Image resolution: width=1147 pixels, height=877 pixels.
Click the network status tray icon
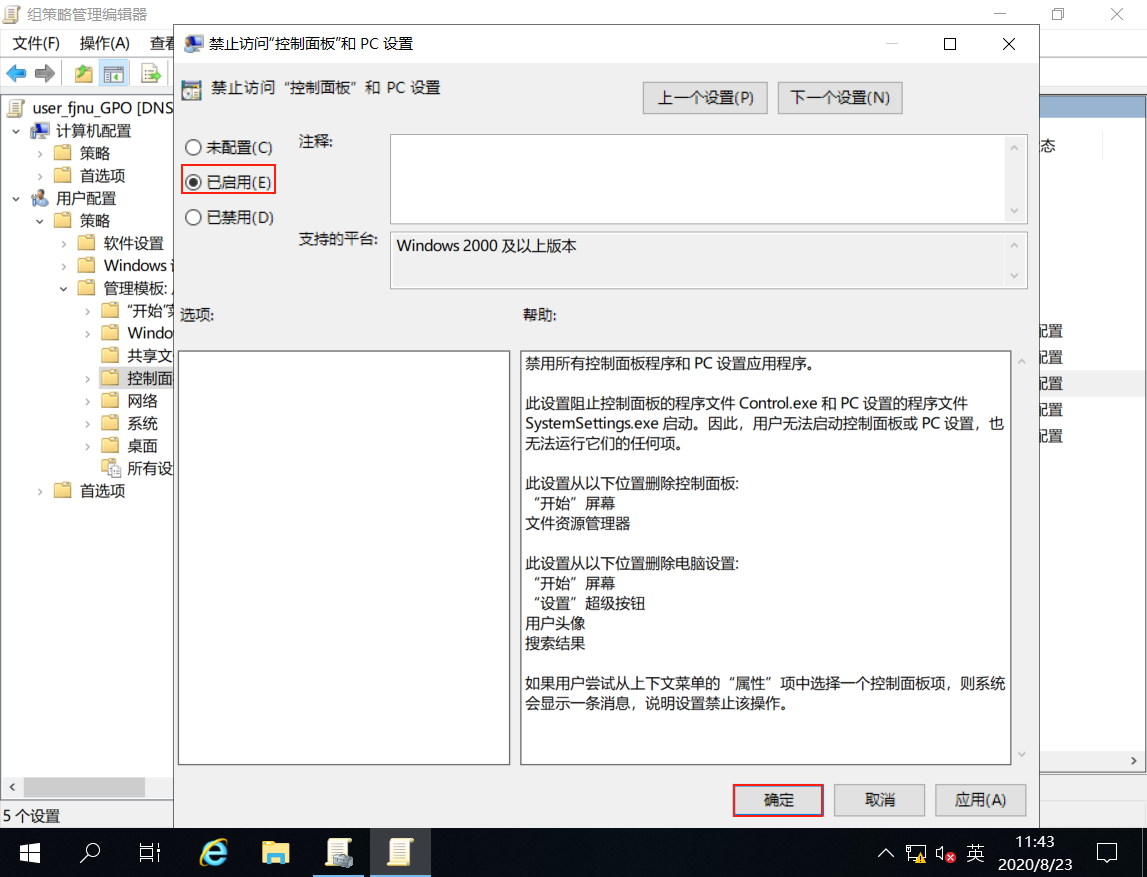coord(915,853)
